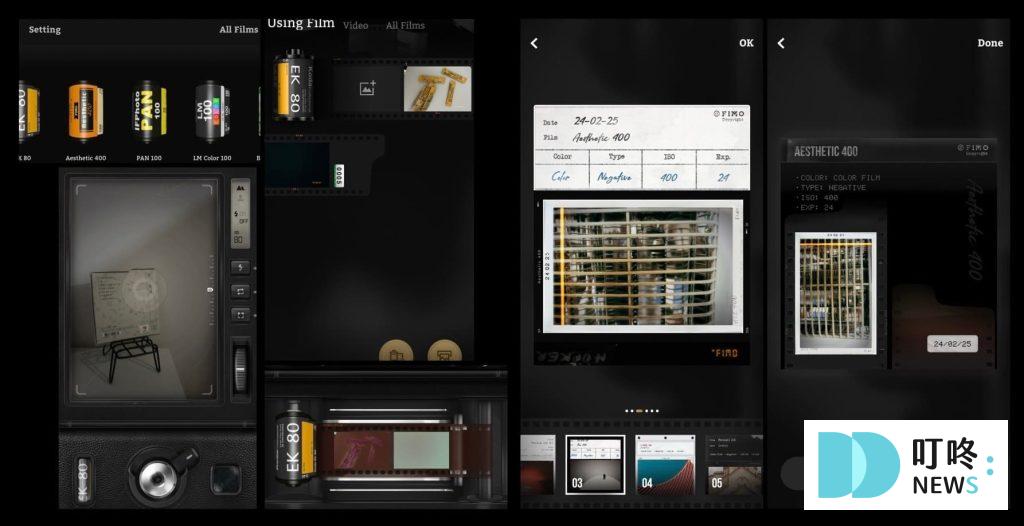Viewport: 1024px width, 526px height.
Task: Click the "PAN 100" label under film roll
Action: pyautogui.click(x=149, y=158)
